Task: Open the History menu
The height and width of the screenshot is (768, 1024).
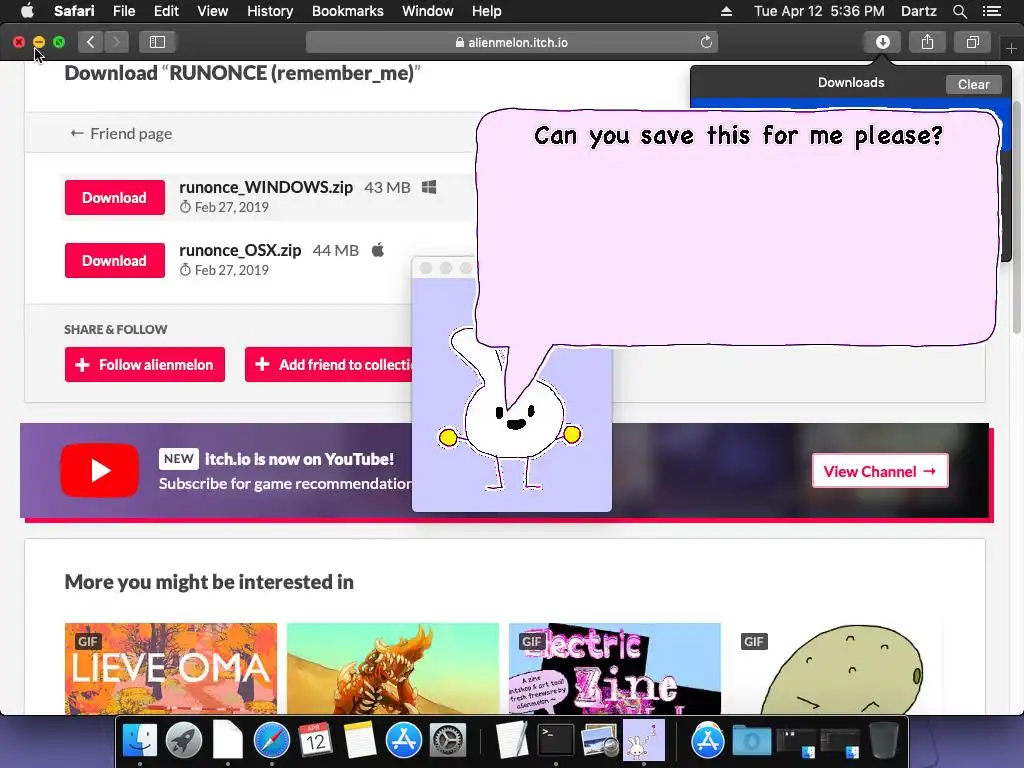Action: coord(270,11)
